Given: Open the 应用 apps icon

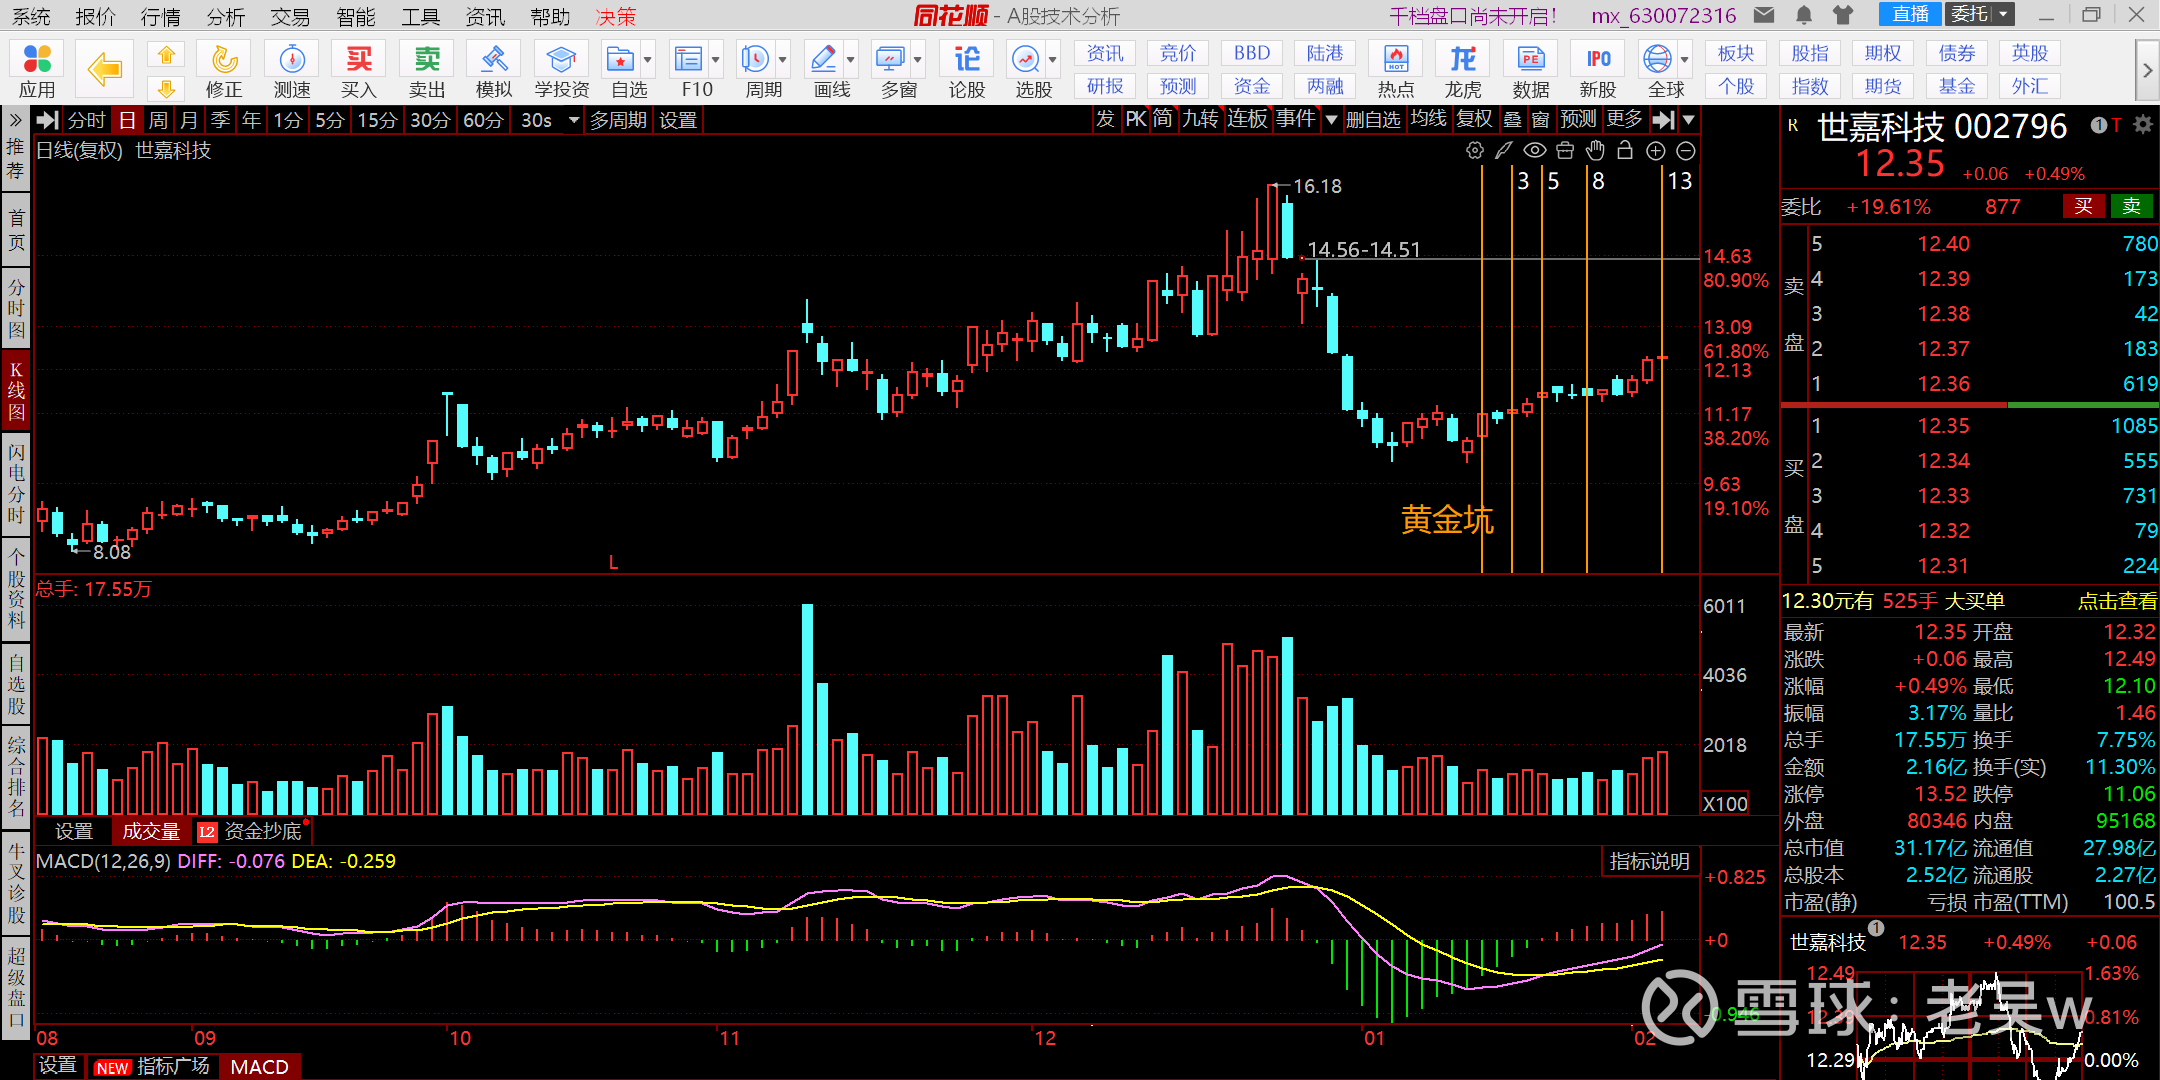Looking at the screenshot, I should (x=37, y=69).
